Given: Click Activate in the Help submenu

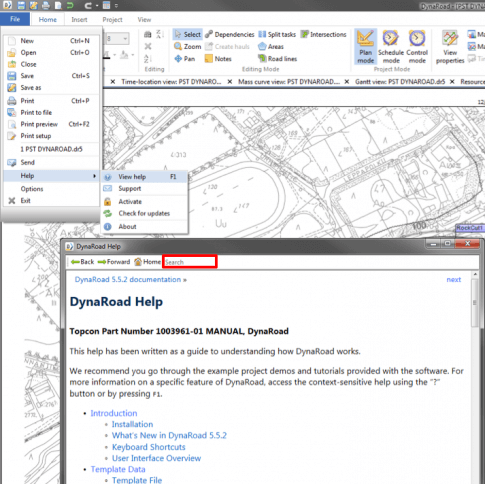Looking at the screenshot, I should [x=144, y=201].
